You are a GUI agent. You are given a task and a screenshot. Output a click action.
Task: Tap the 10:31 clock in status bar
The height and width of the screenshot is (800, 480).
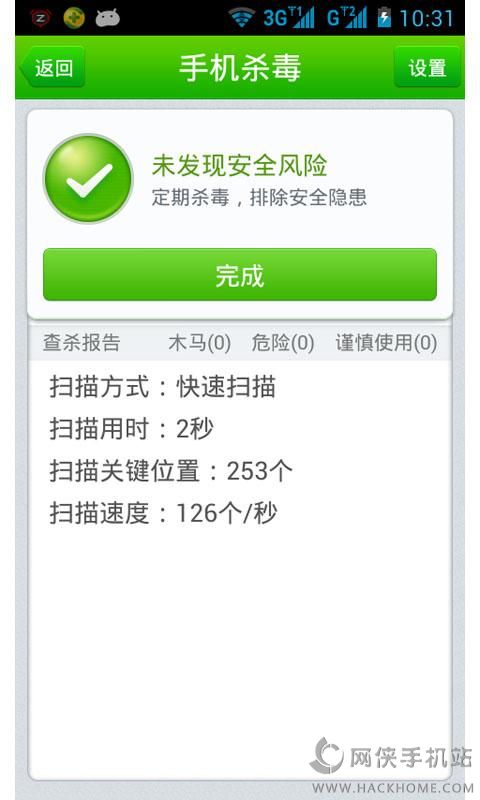pyautogui.click(x=426, y=18)
